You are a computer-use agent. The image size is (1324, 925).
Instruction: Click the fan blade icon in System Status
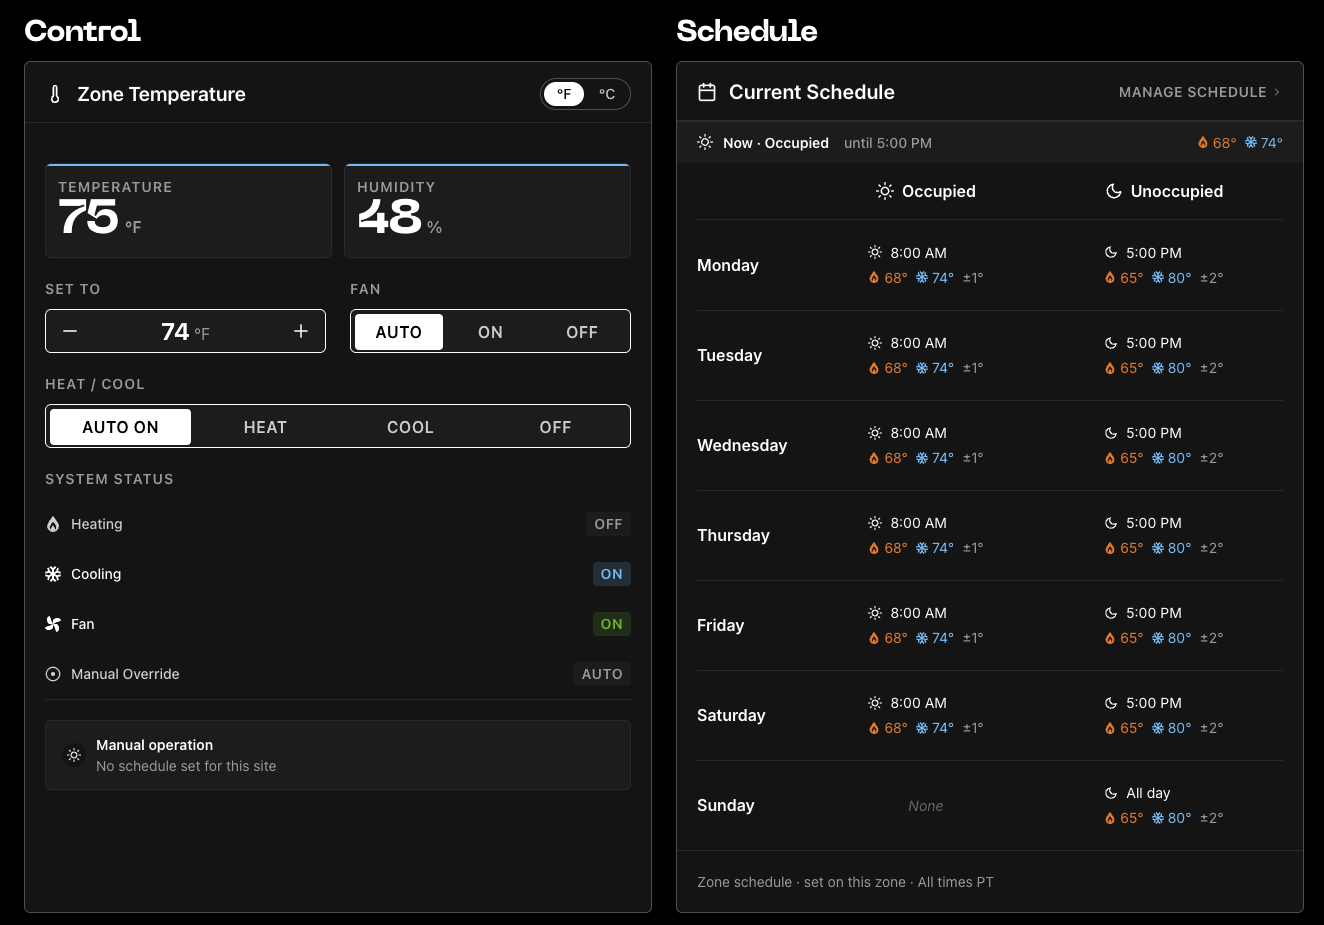[53, 624]
